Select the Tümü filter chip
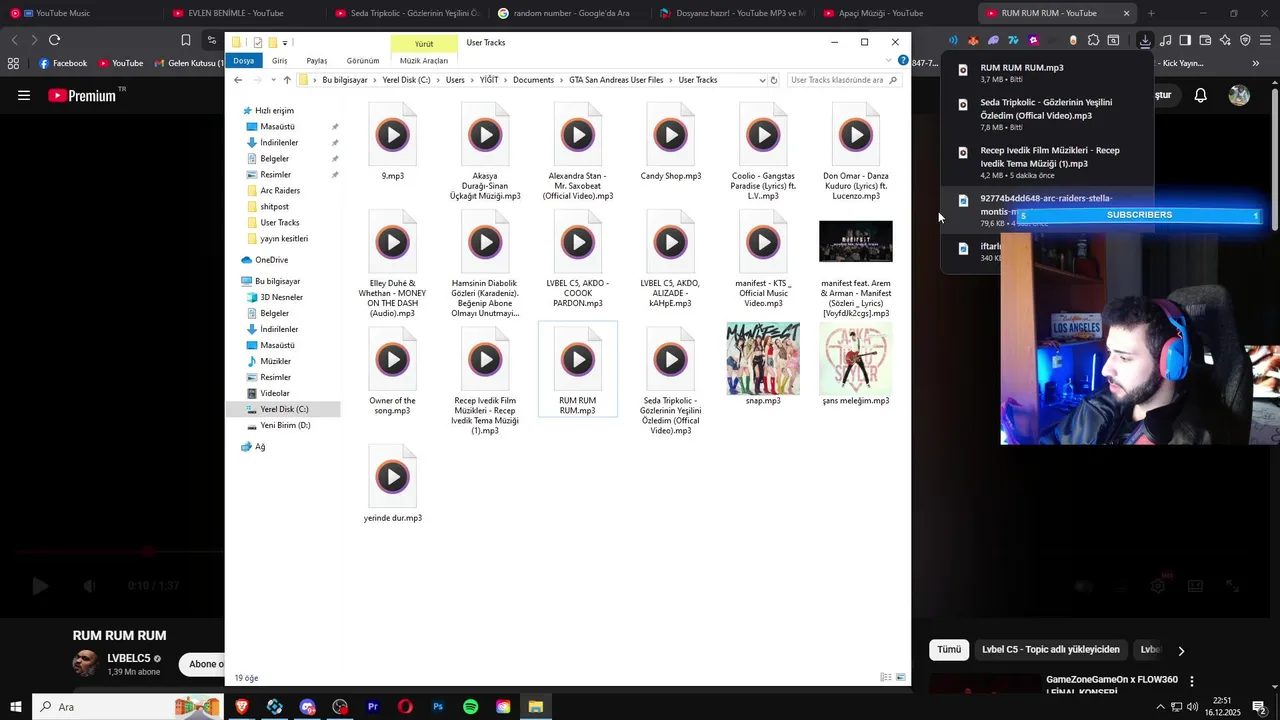The height and width of the screenshot is (720, 1280). coord(949,650)
